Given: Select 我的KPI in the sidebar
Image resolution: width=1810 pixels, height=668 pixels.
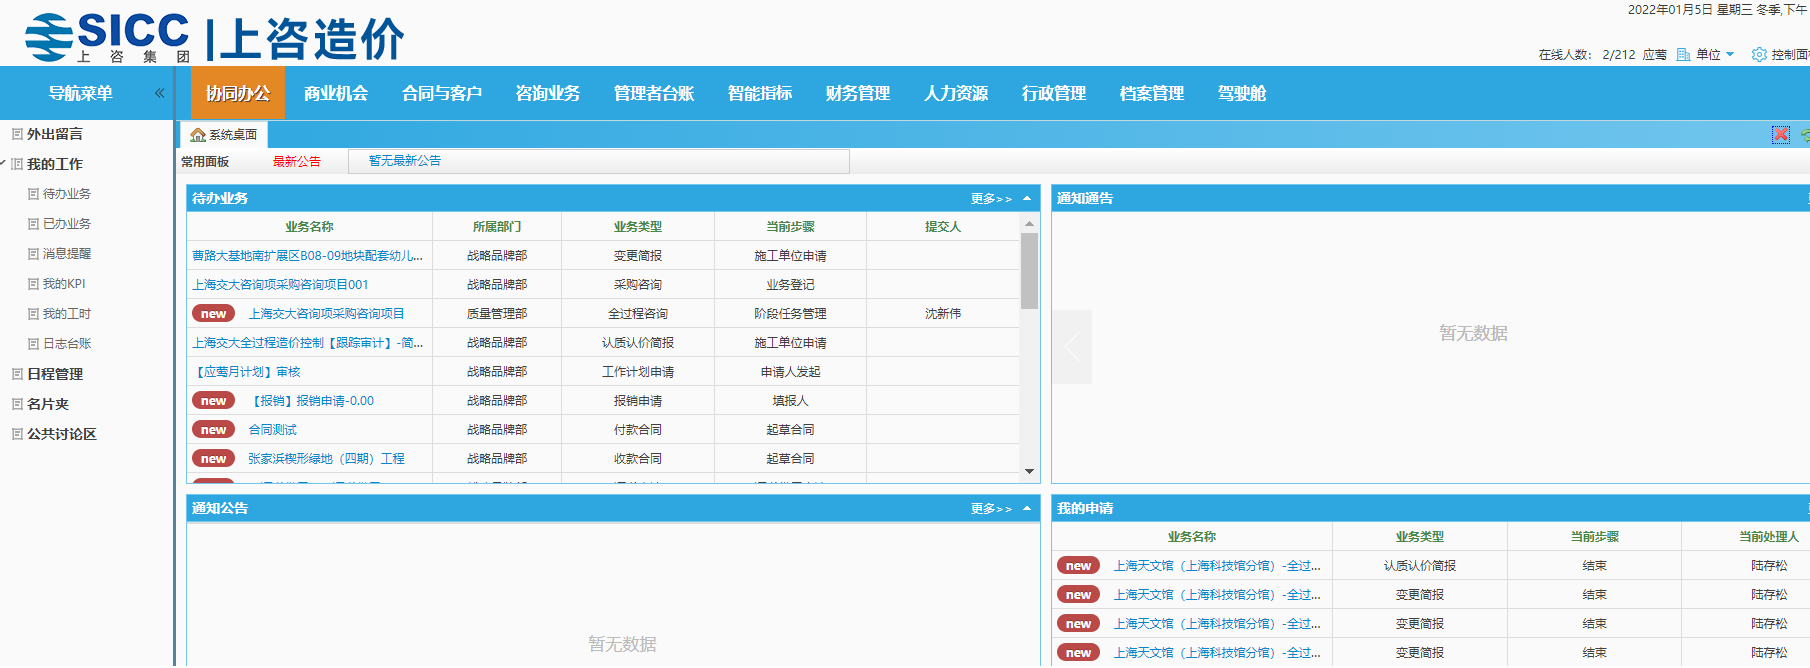Looking at the screenshot, I should coord(64,284).
